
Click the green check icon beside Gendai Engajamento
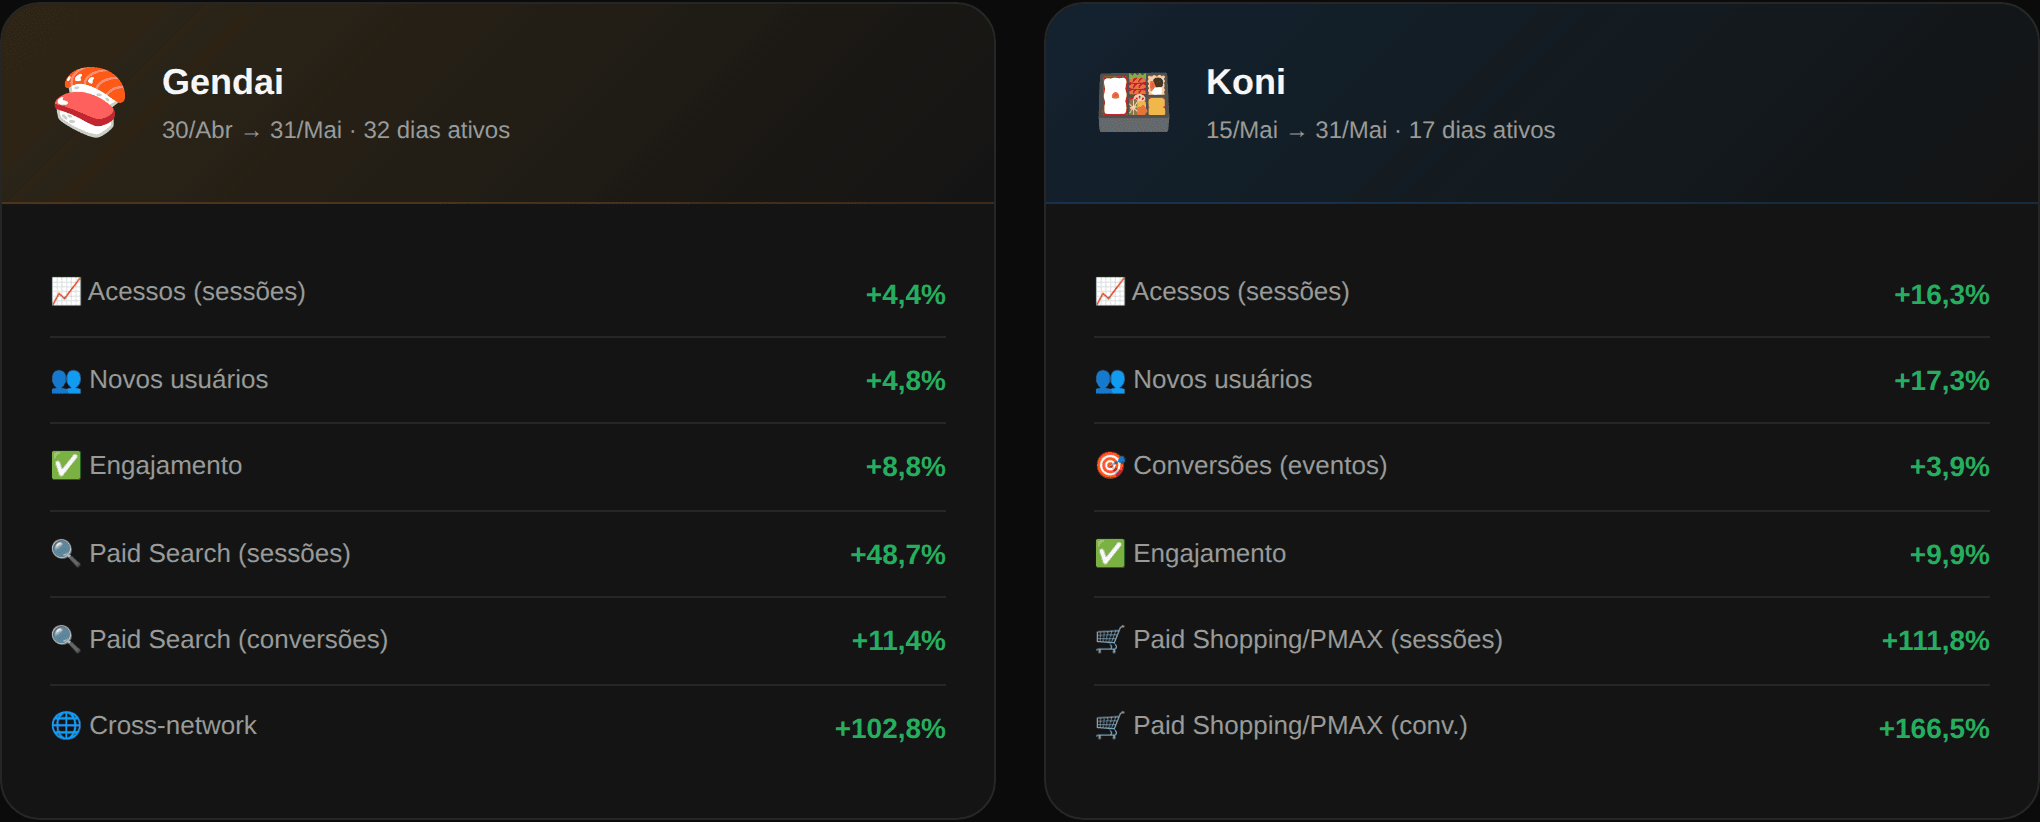pyautogui.click(x=66, y=465)
